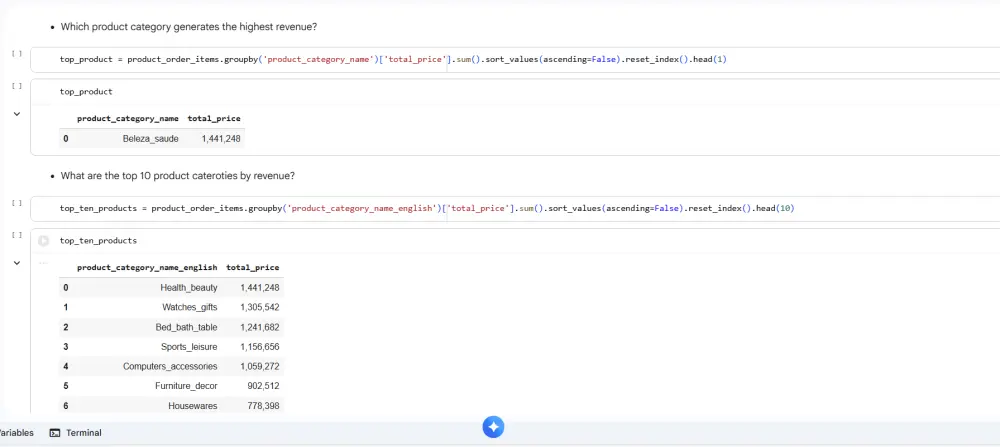Open the Variables panel

[x=16, y=433]
